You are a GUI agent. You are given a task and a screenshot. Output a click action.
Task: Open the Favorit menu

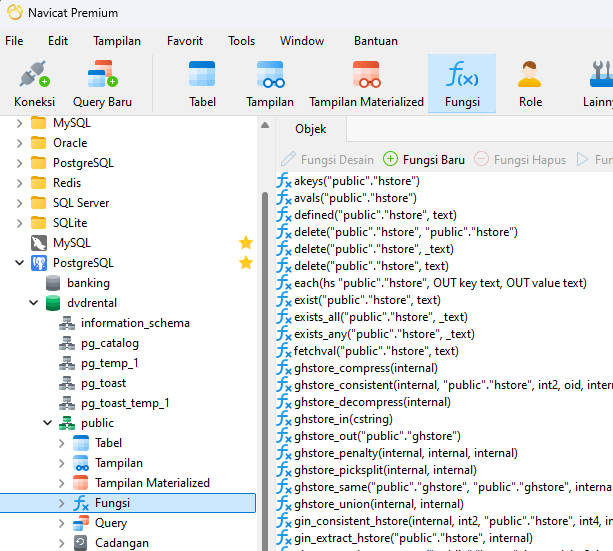tap(185, 41)
